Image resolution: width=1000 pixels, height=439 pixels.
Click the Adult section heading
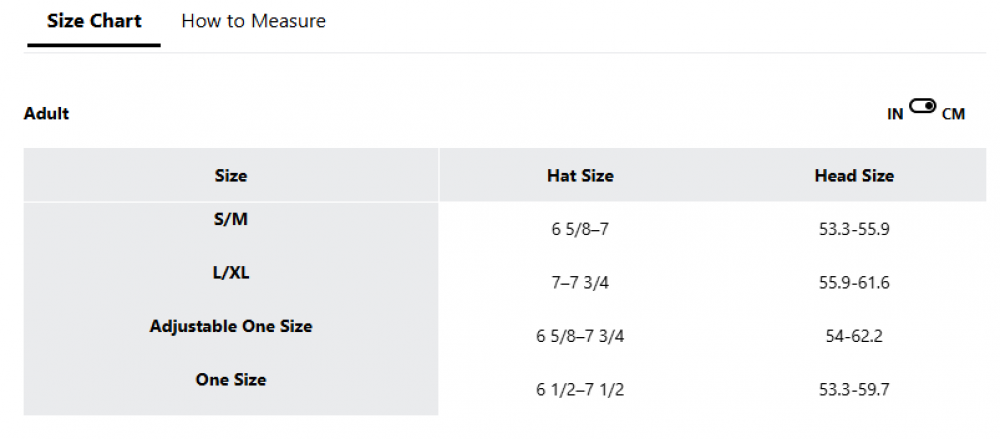[x=47, y=113]
